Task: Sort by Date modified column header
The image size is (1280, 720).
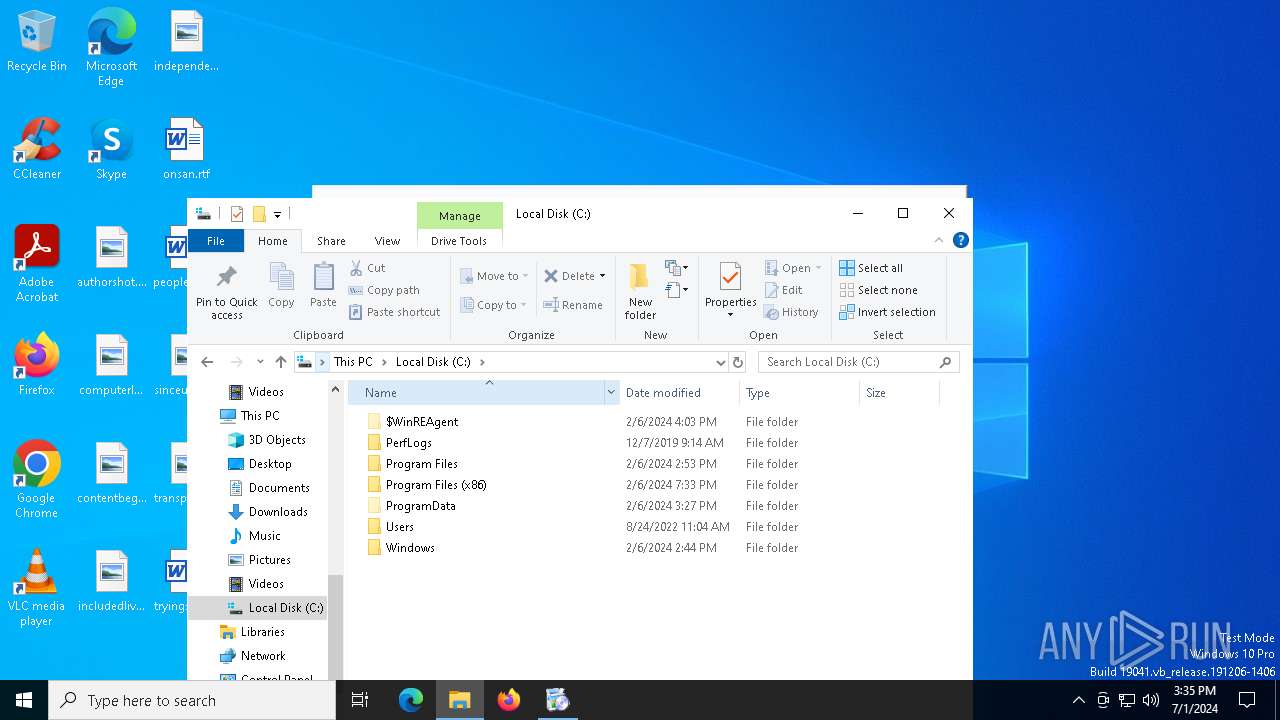Action: pos(679,393)
